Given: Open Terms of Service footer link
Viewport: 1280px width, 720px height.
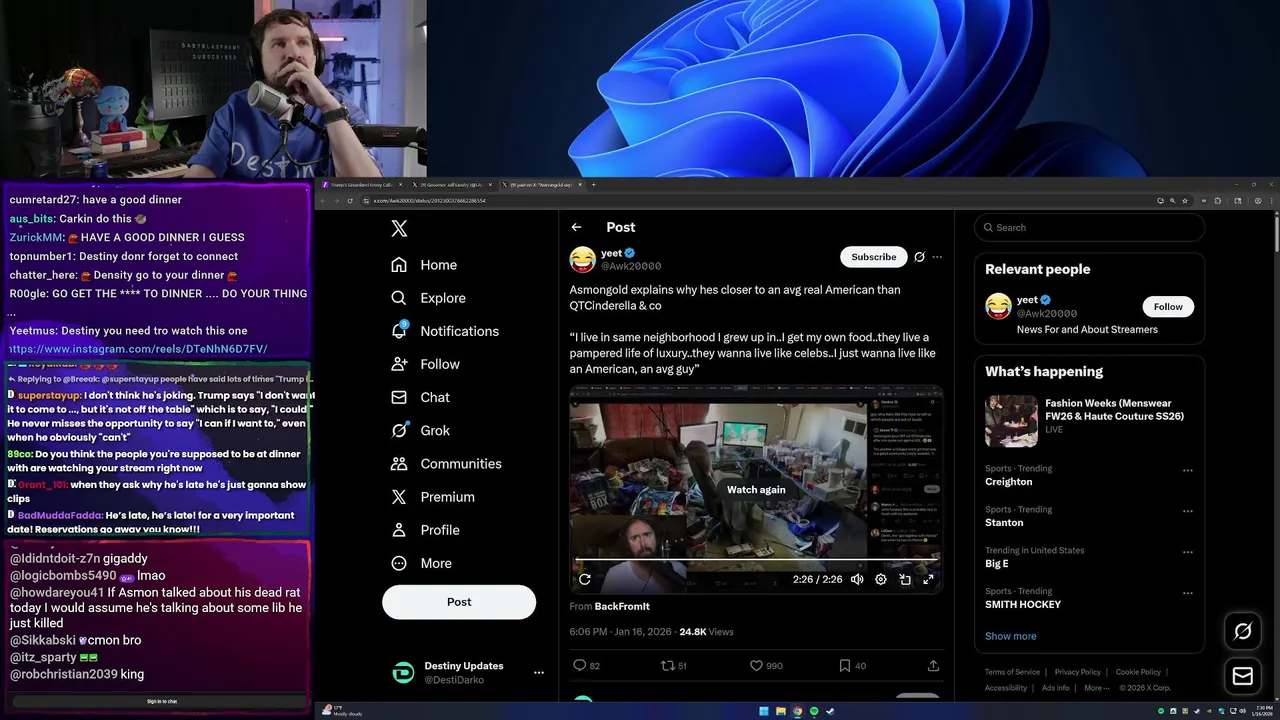Looking at the screenshot, I should [x=1013, y=672].
